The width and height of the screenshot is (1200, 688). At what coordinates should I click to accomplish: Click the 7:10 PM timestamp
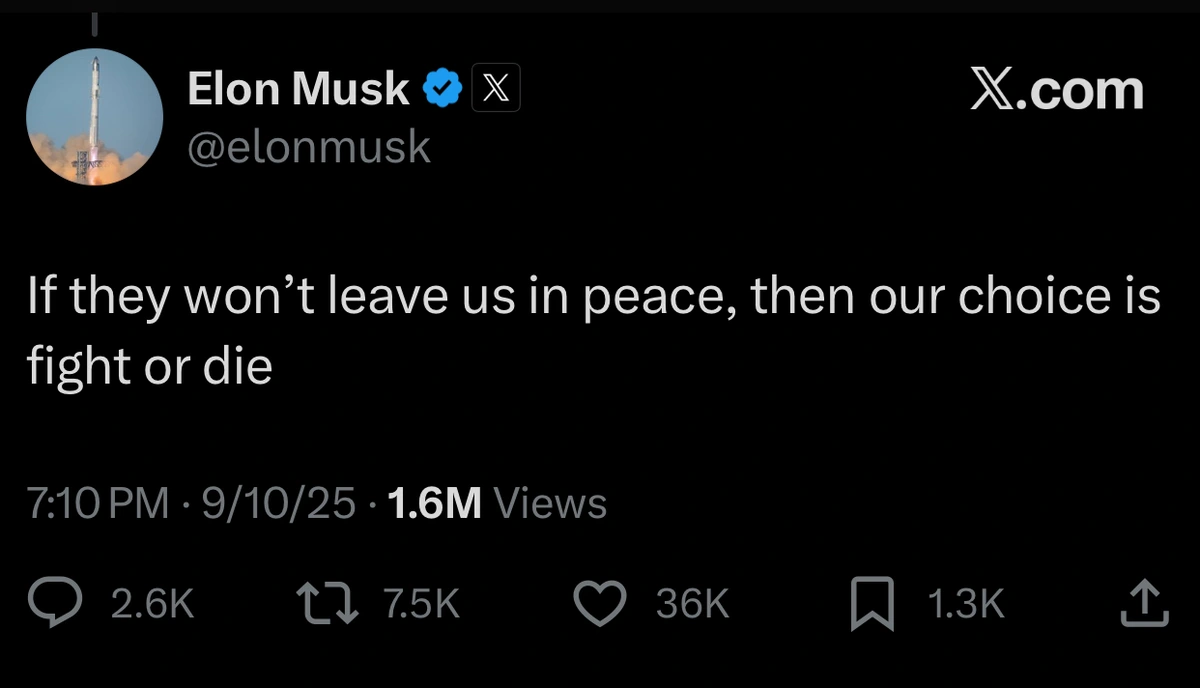[x=98, y=503]
